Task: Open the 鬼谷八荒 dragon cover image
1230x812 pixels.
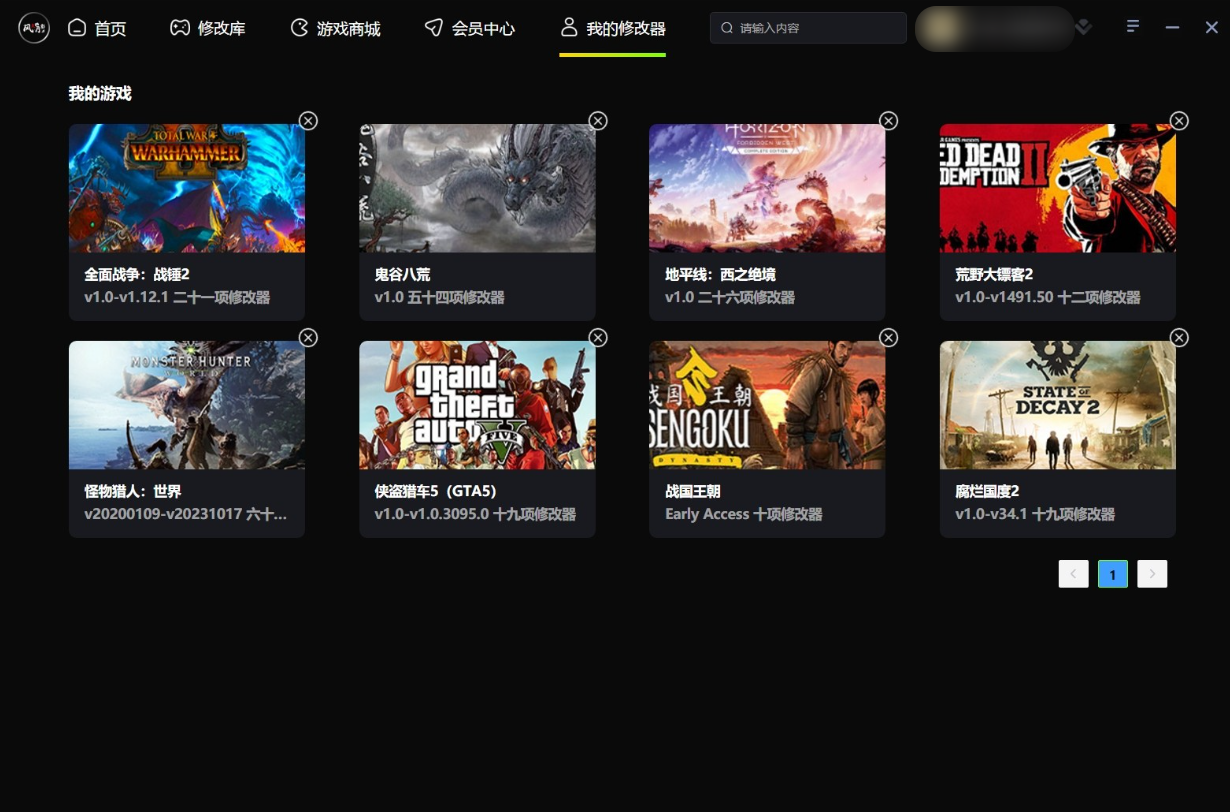Action: click(x=477, y=188)
